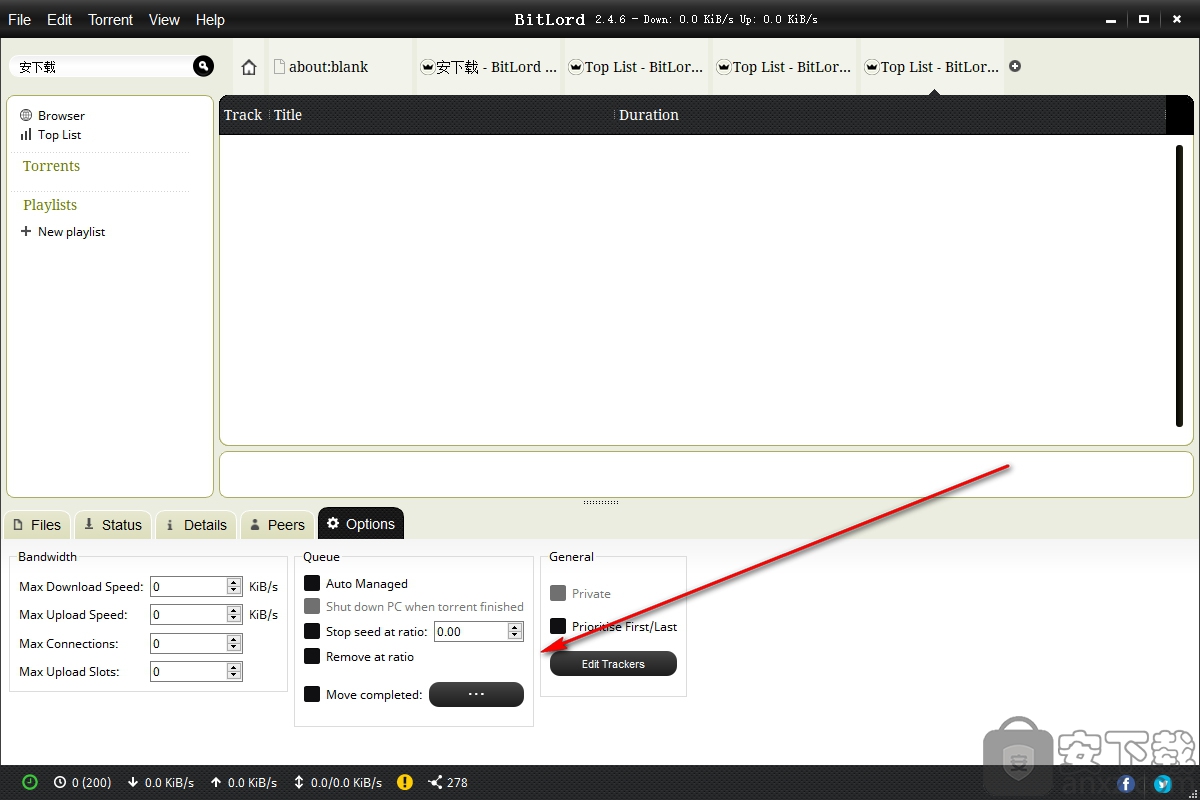Click the plus icon for New playlist
The image size is (1200, 800).
tap(26, 231)
